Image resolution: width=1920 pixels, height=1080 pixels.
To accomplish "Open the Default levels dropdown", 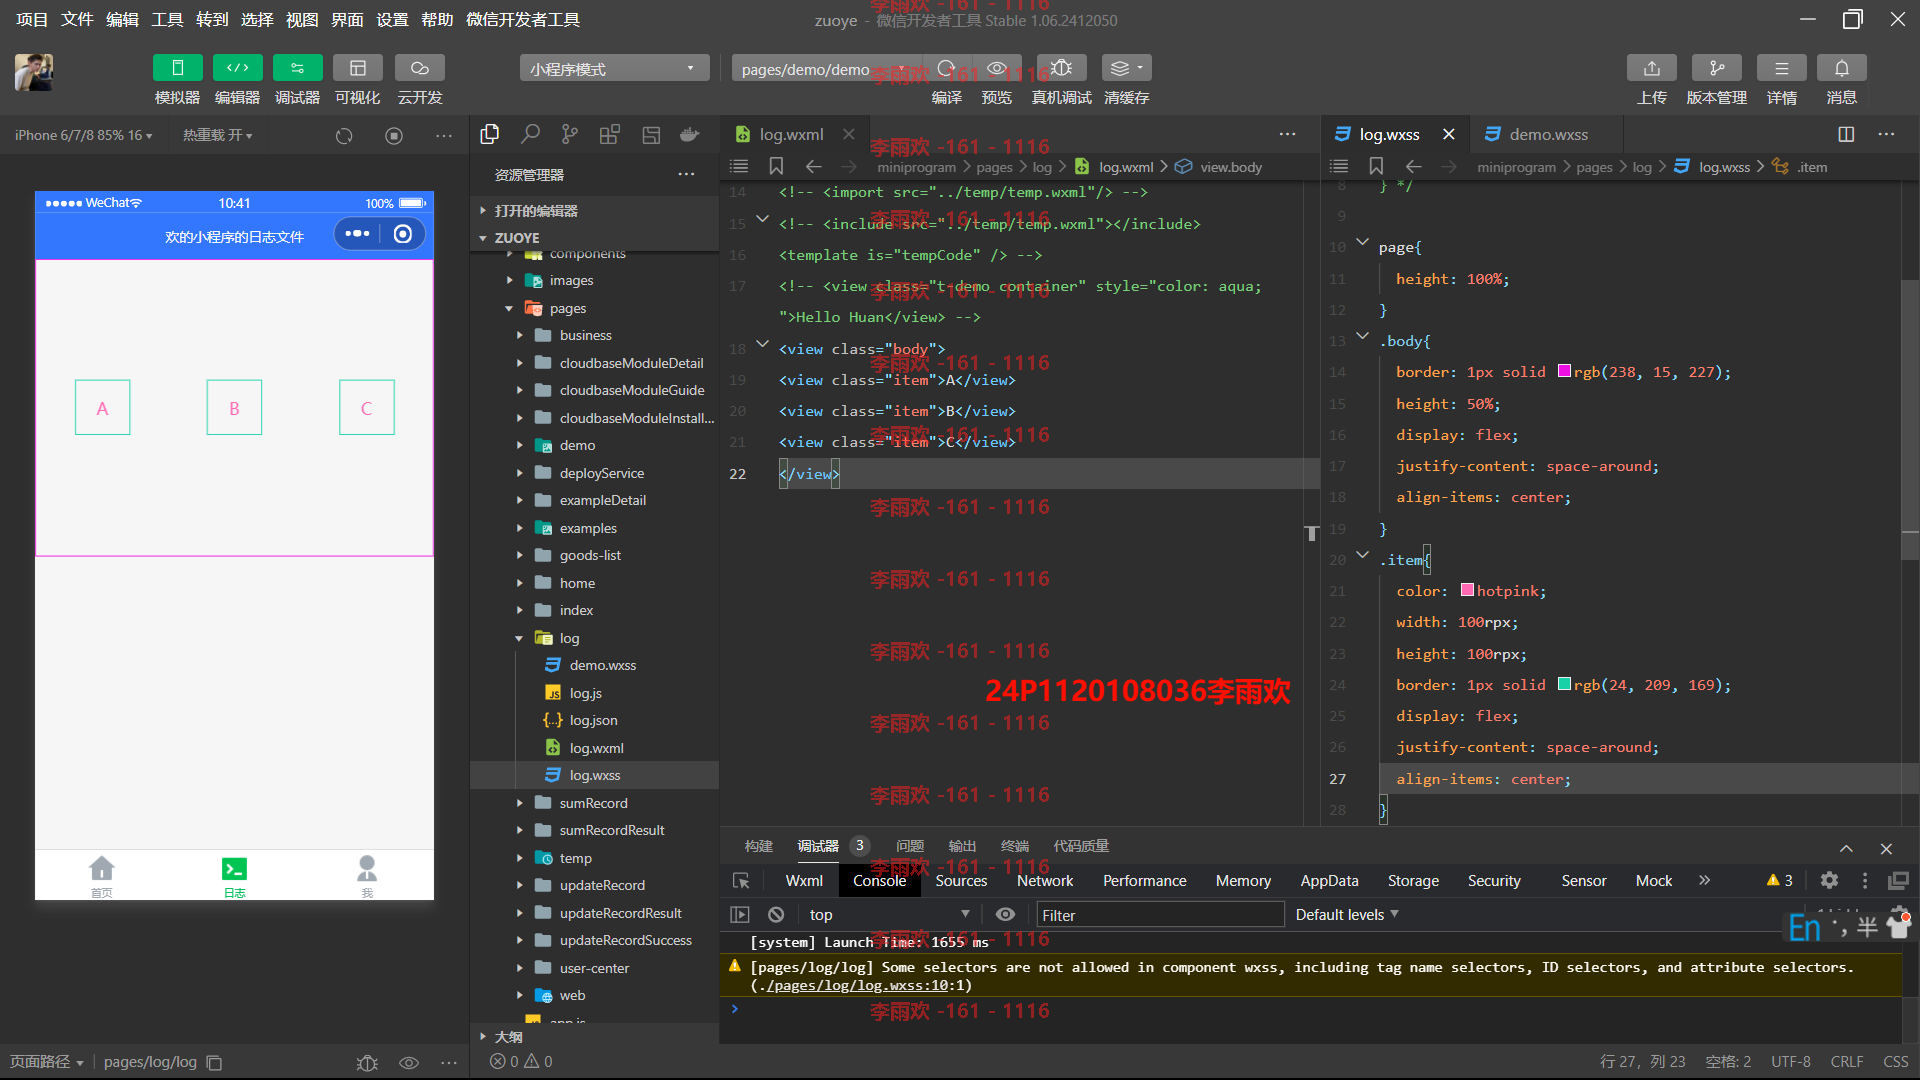I will [1347, 915].
